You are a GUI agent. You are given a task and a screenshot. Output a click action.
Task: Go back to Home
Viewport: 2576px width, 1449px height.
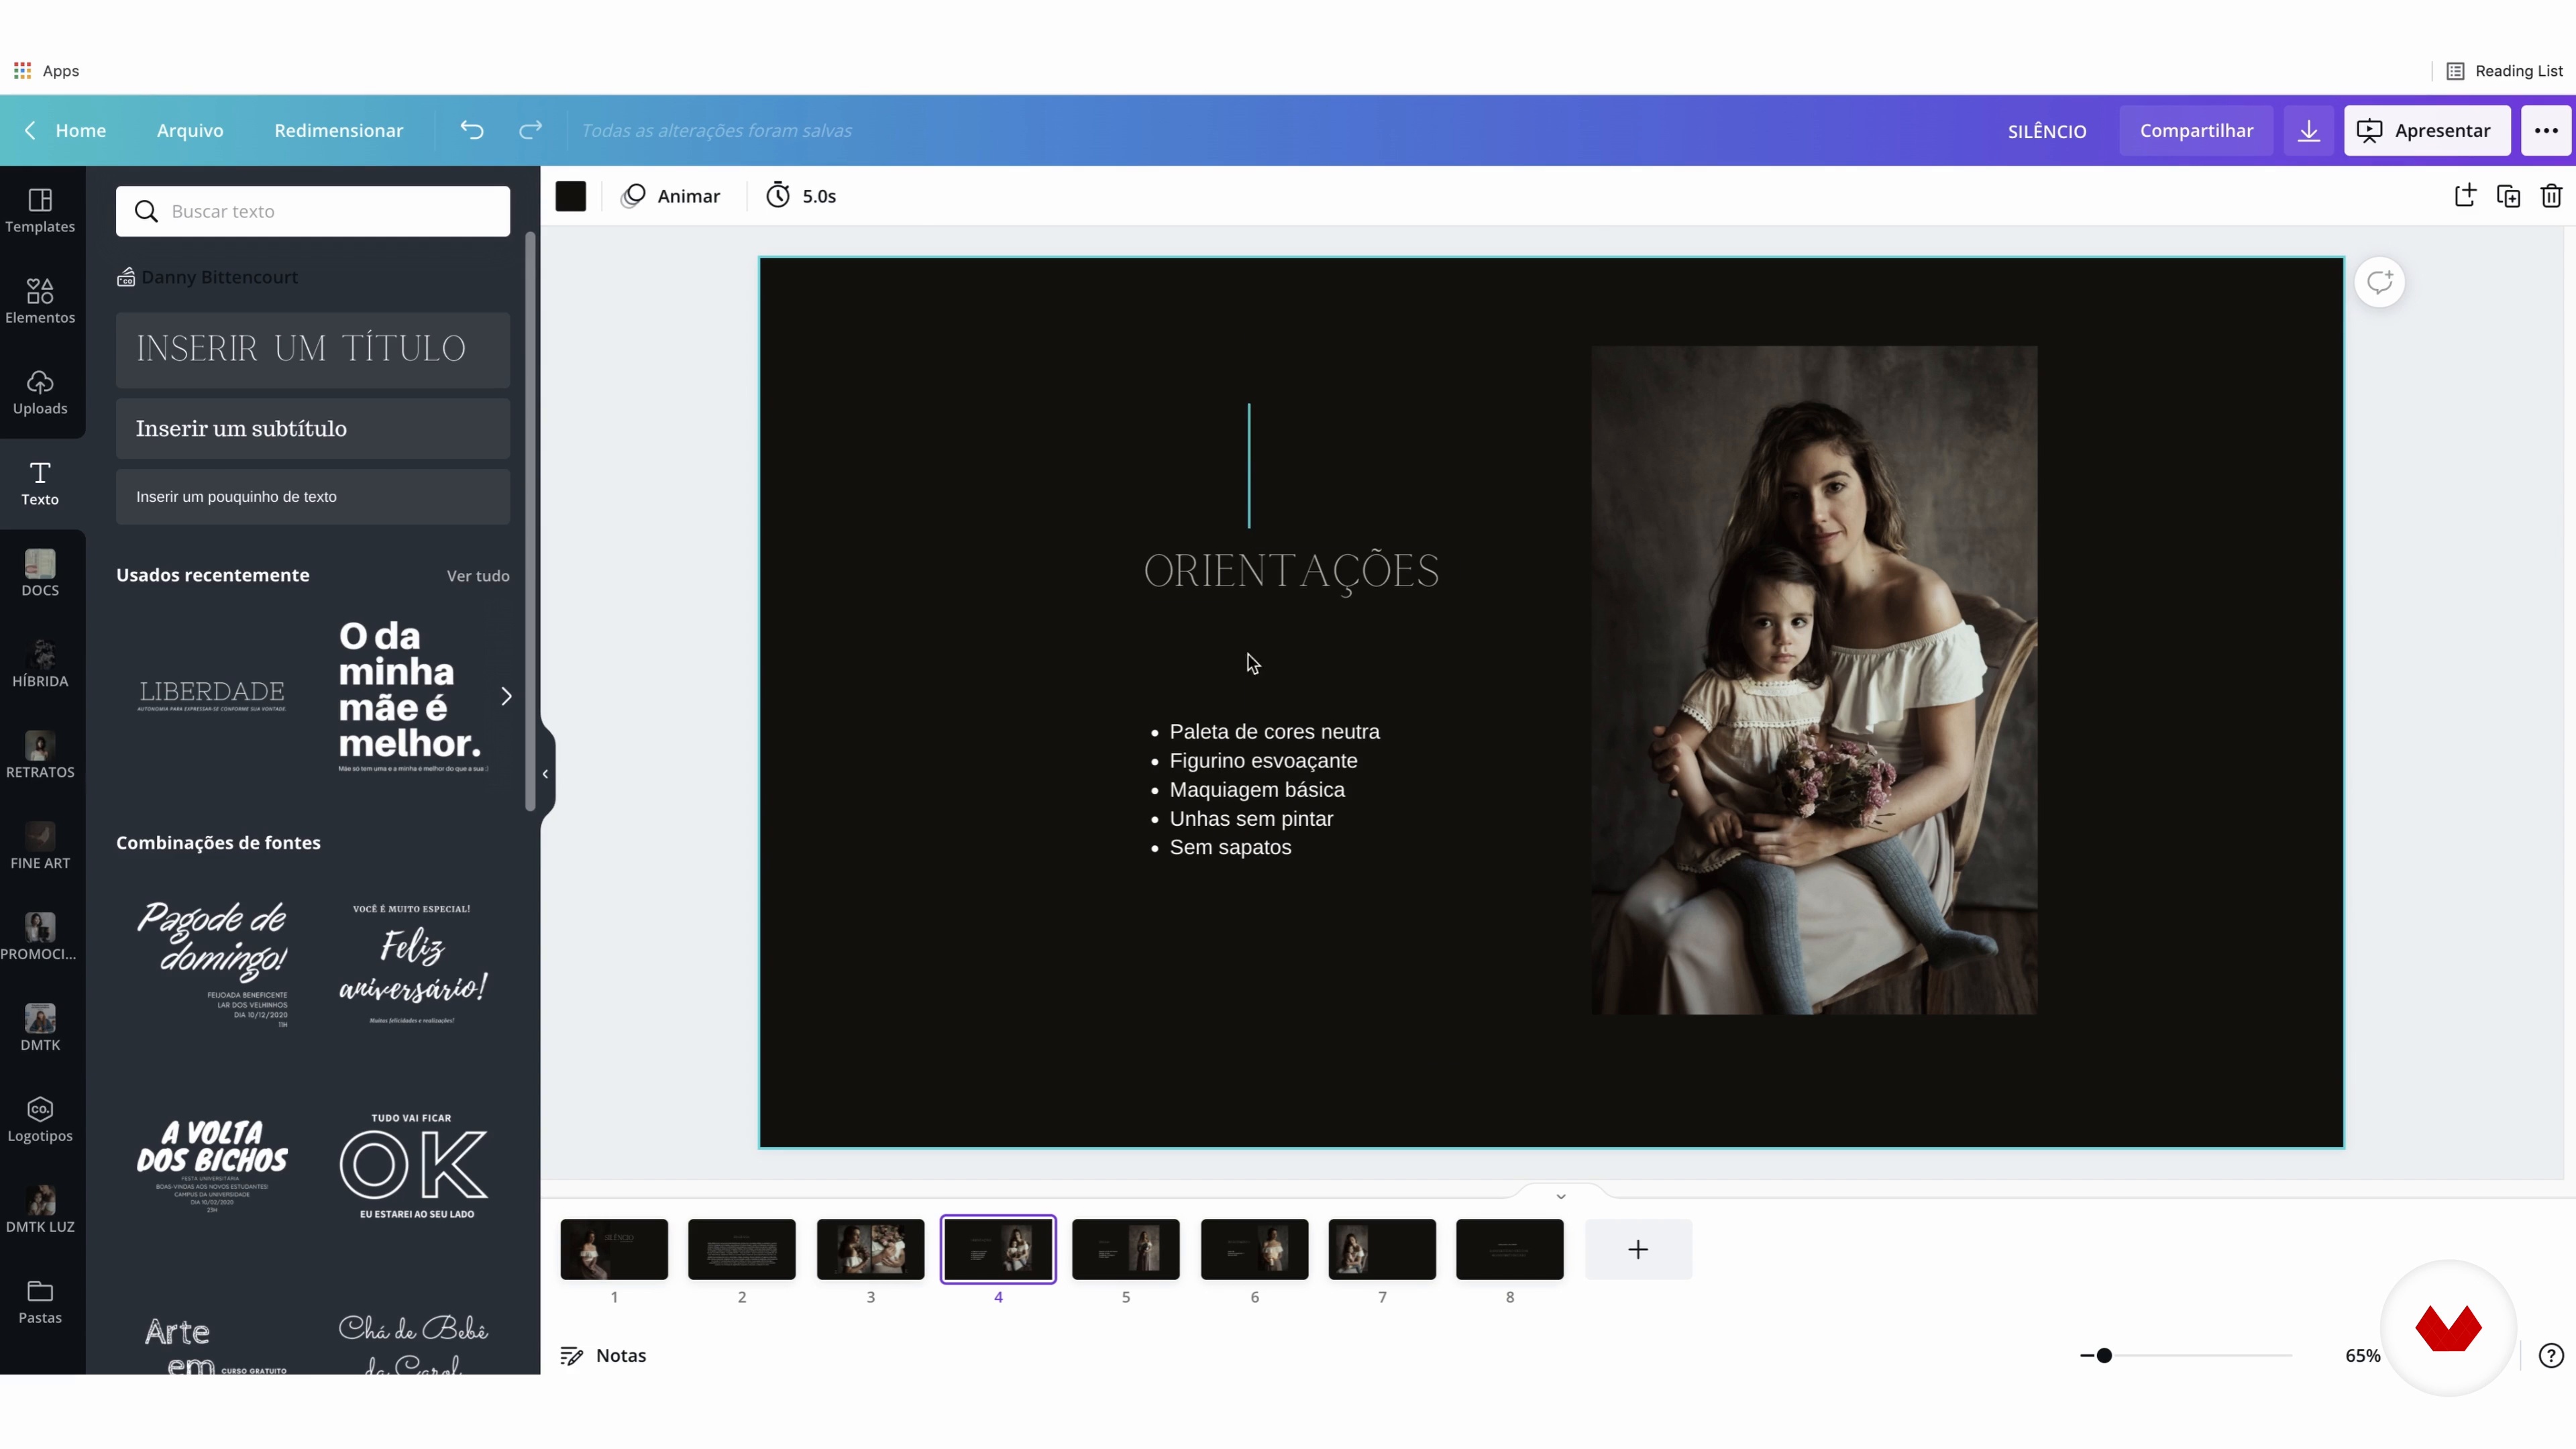(66, 130)
